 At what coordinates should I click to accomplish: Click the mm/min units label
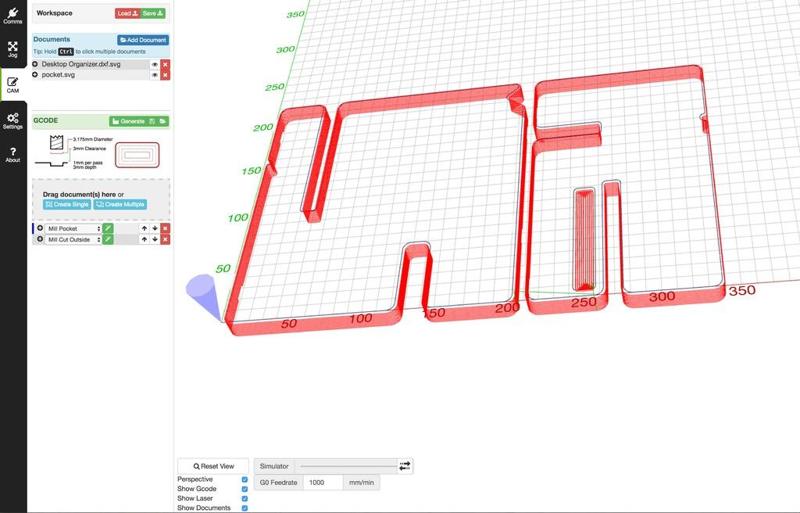[361, 482]
